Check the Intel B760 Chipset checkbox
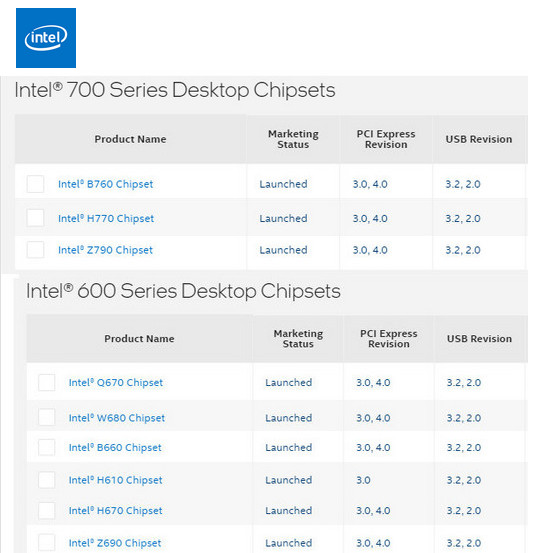Viewport: 539px width, 553px height. (x=35, y=184)
